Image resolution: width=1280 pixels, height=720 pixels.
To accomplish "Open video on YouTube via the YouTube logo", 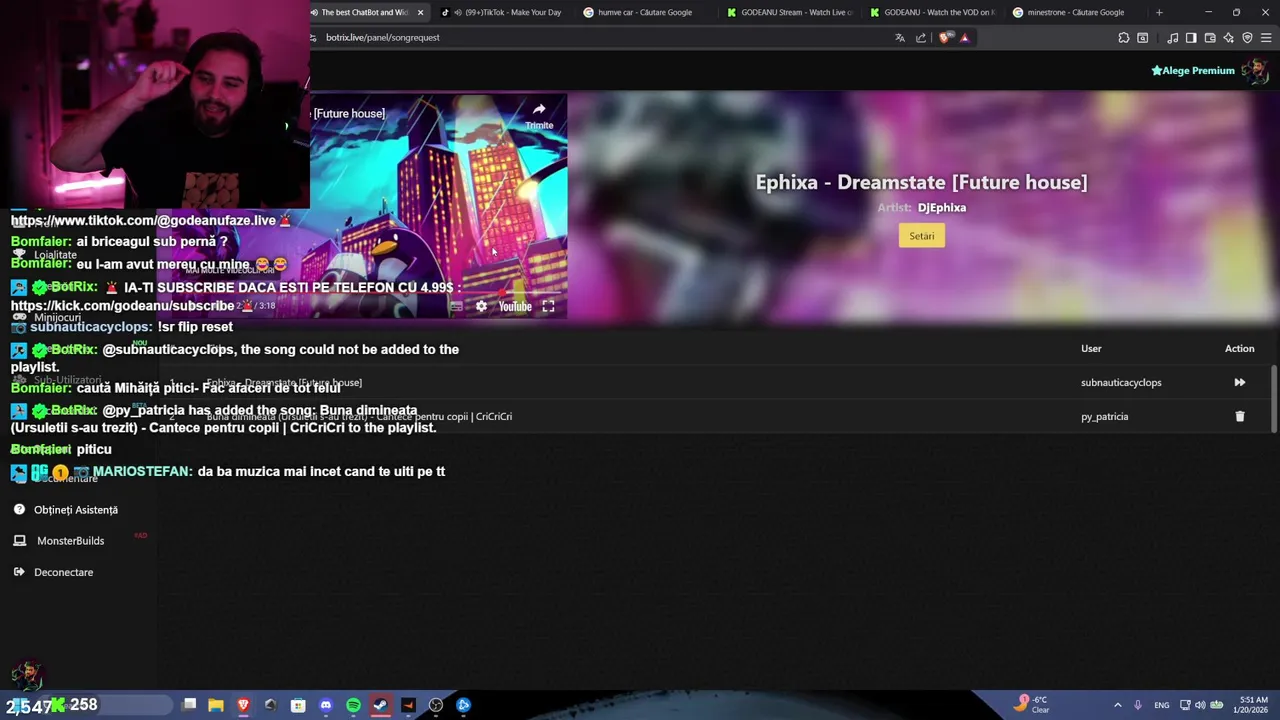I will [515, 306].
